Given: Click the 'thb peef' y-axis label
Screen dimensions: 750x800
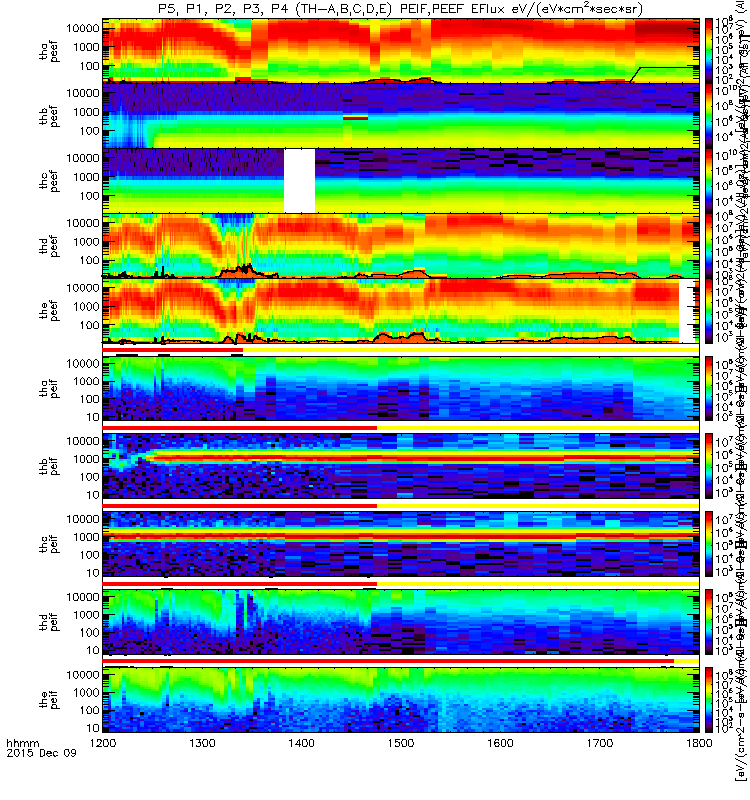Looking at the screenshot, I should (49, 116).
